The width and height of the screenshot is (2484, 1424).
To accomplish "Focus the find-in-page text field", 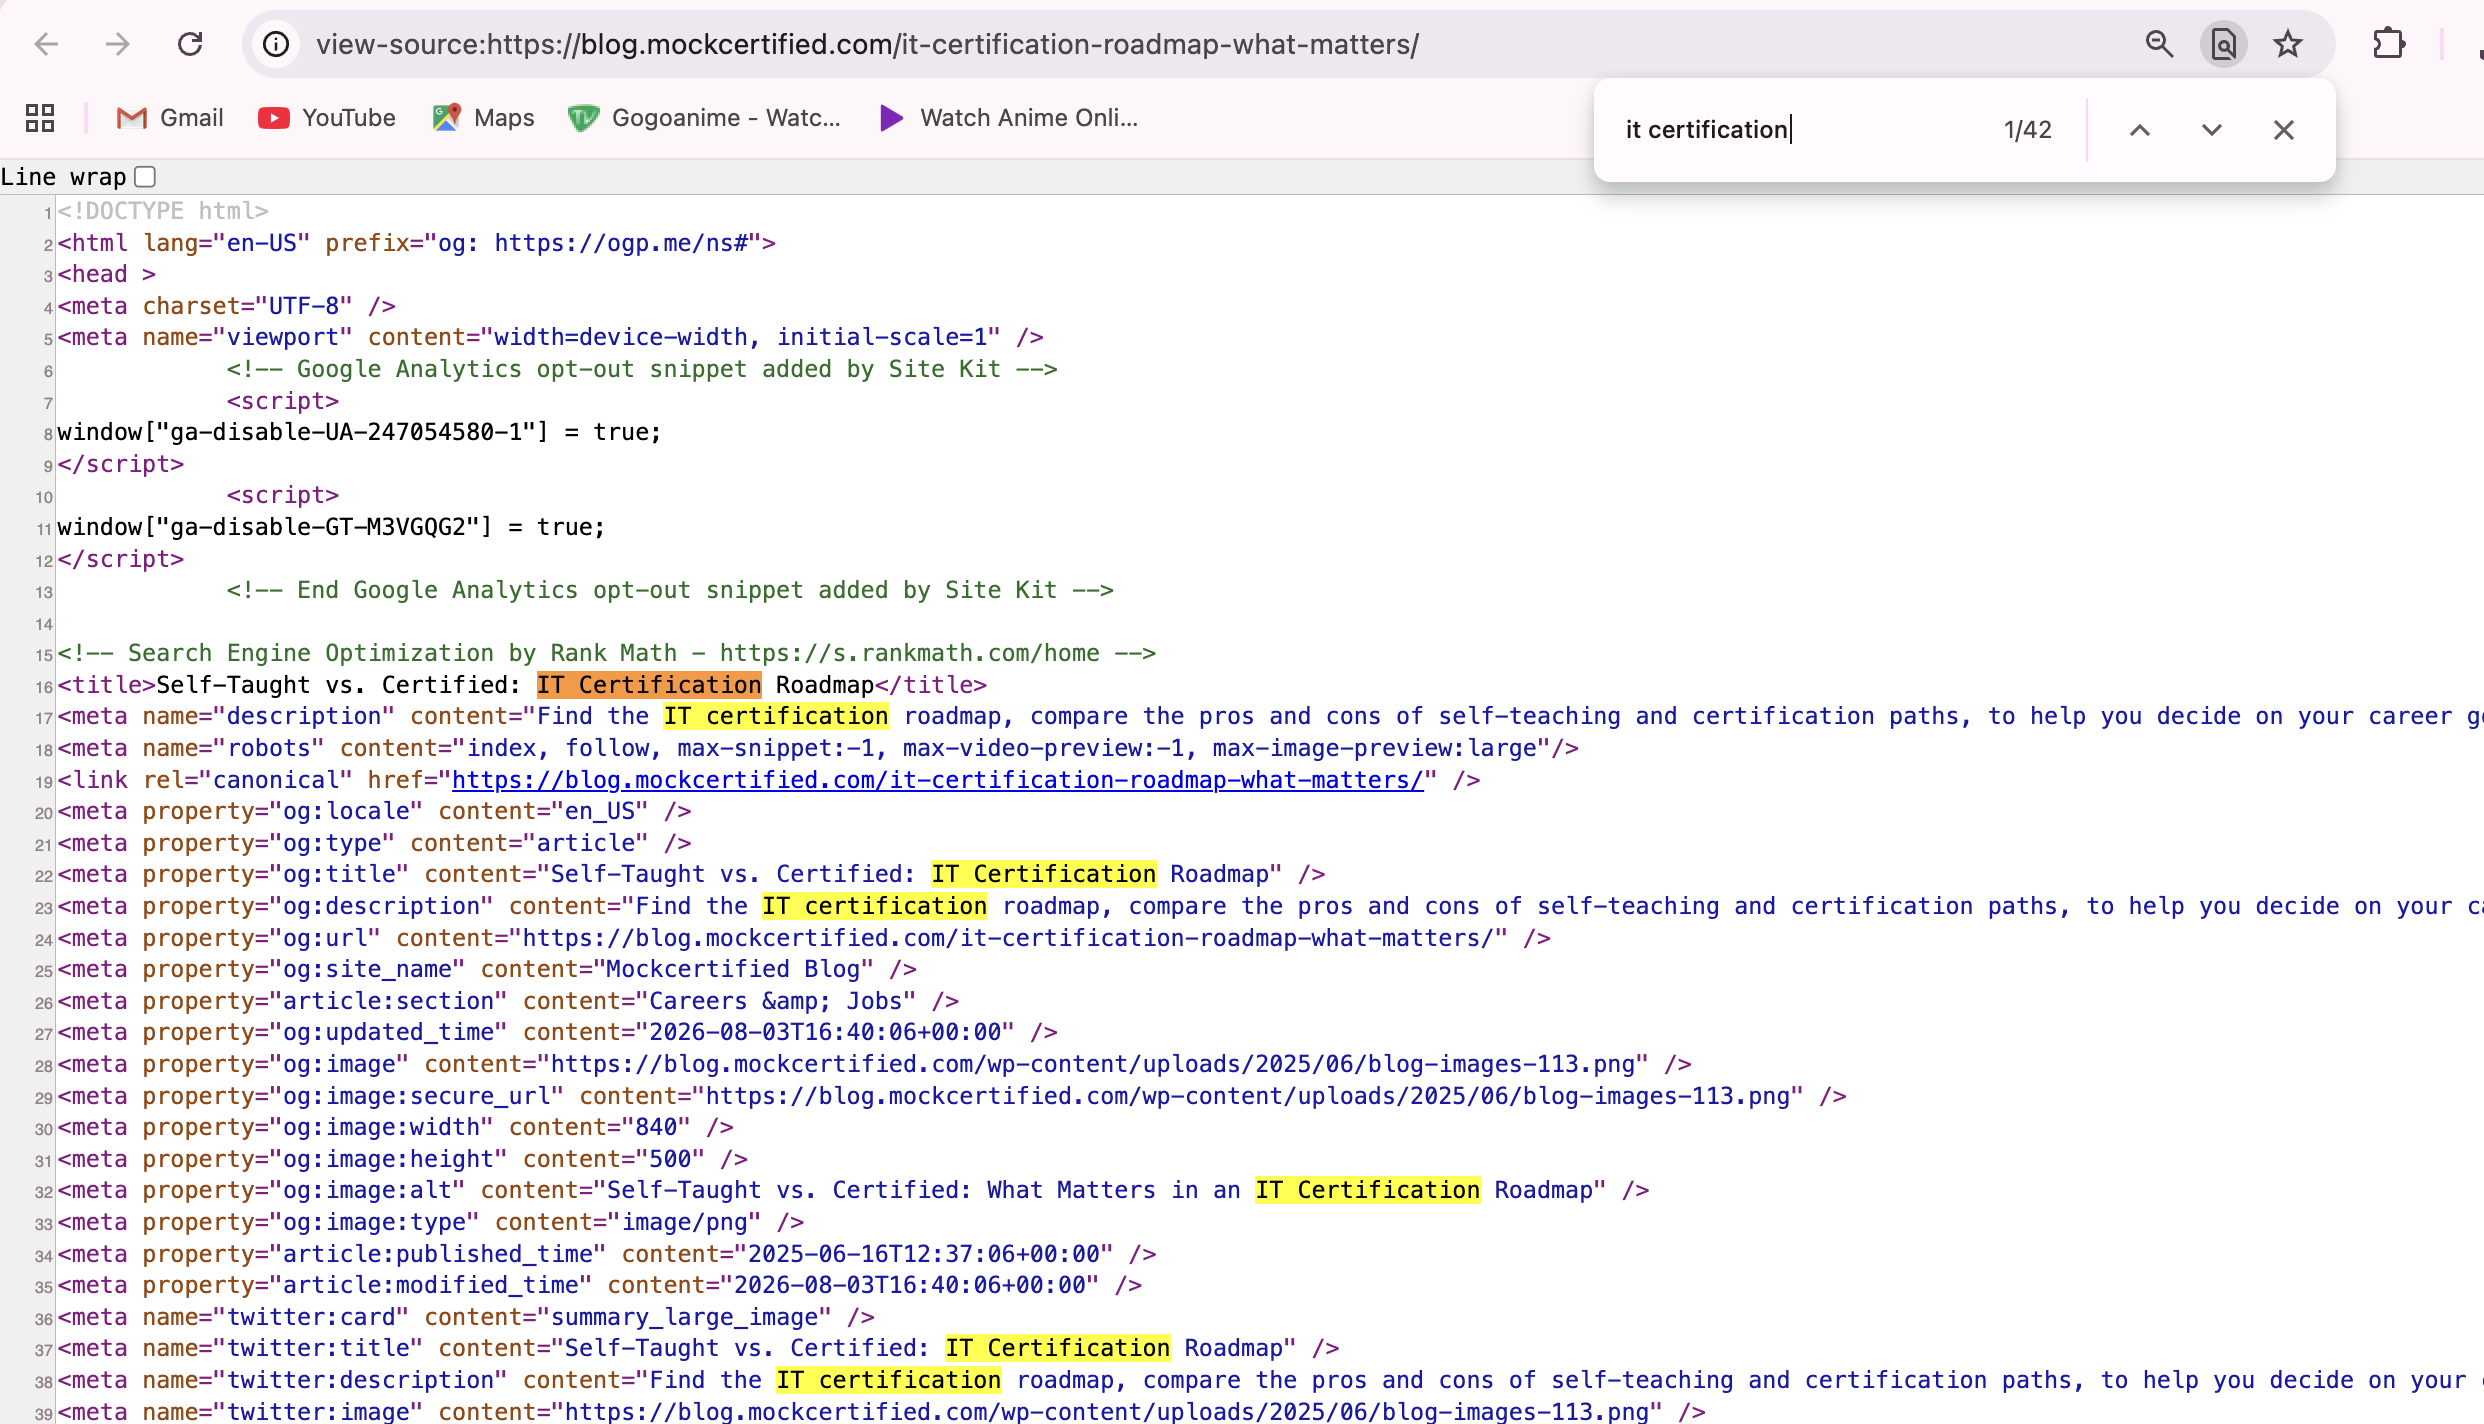I will [x=1800, y=130].
